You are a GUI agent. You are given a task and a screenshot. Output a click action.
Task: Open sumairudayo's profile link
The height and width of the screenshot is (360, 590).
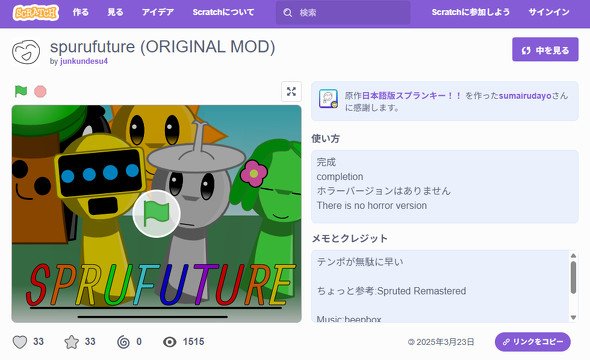point(525,96)
